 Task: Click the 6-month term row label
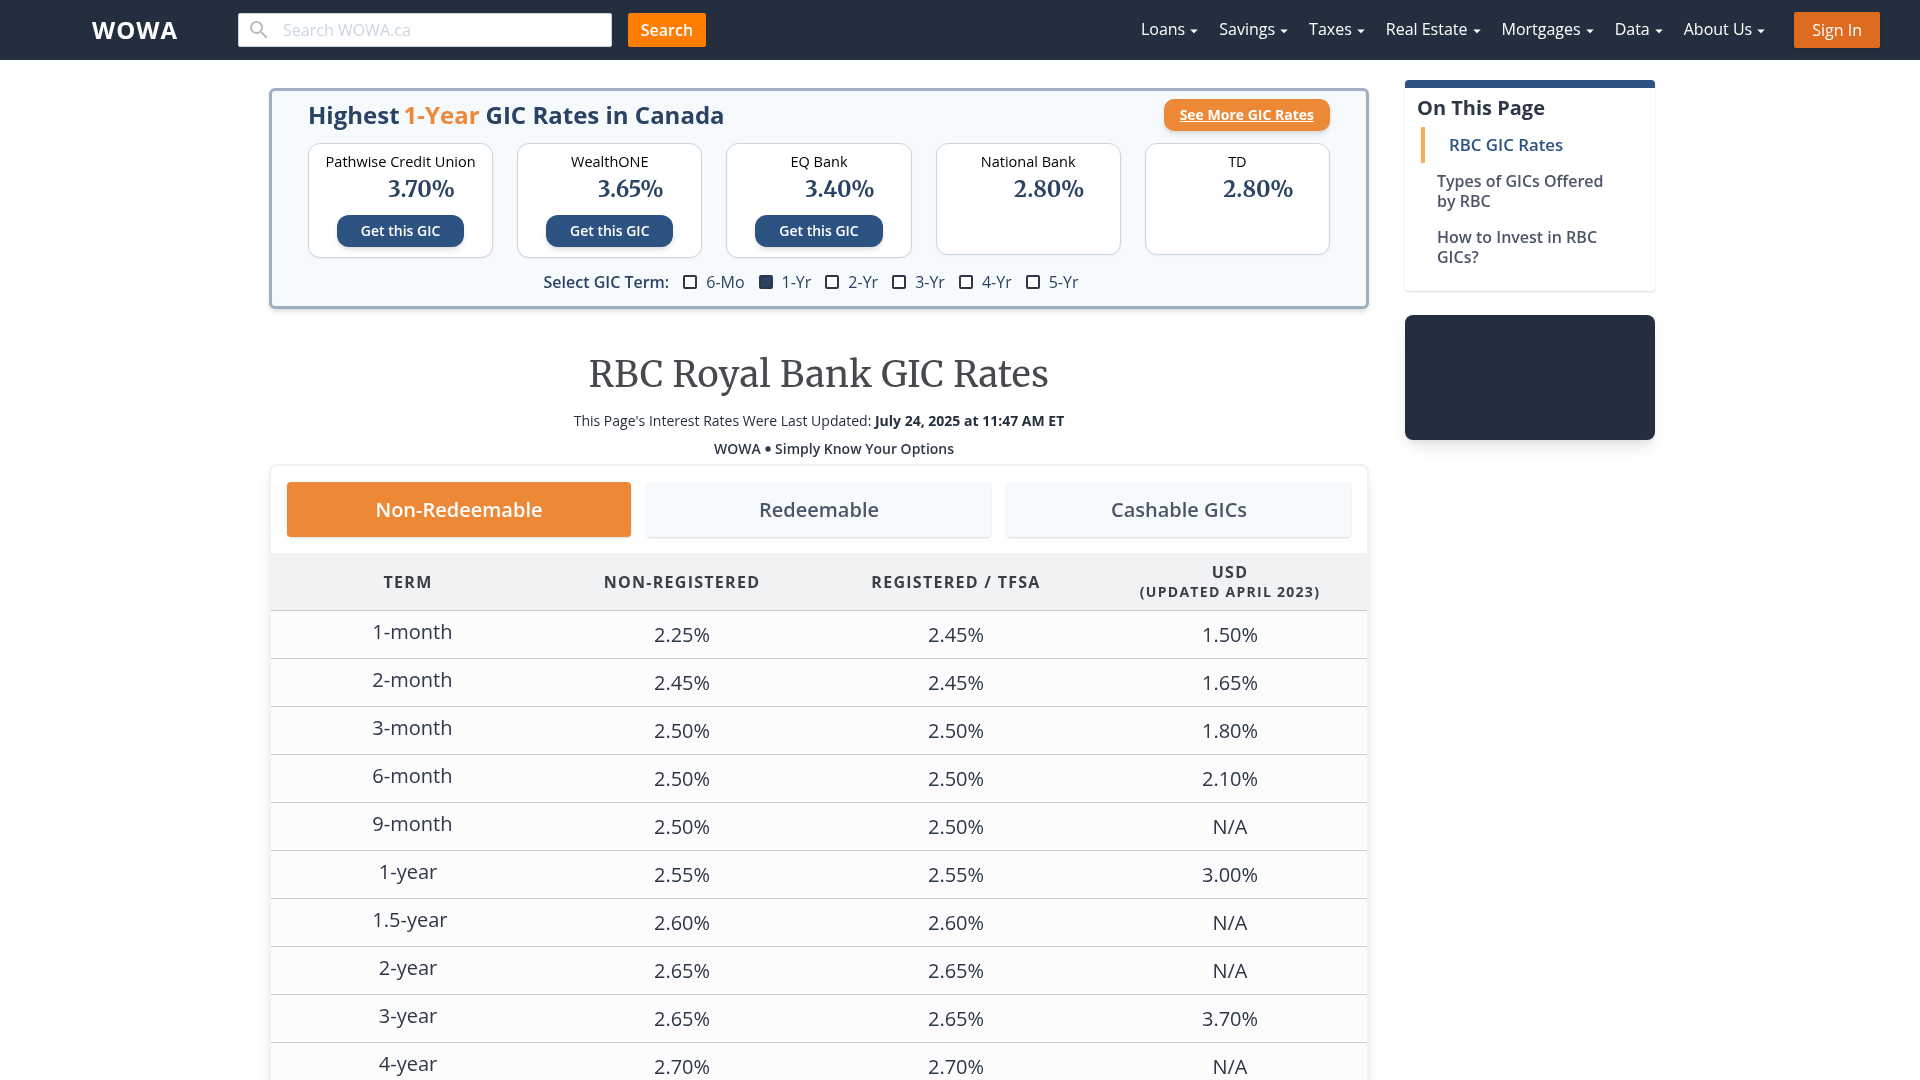[412, 776]
